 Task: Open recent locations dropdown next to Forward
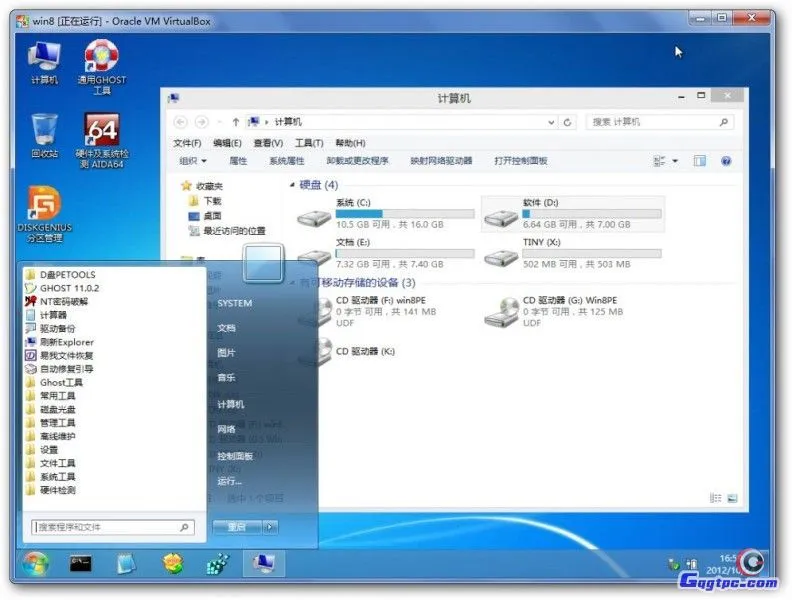click(x=219, y=122)
